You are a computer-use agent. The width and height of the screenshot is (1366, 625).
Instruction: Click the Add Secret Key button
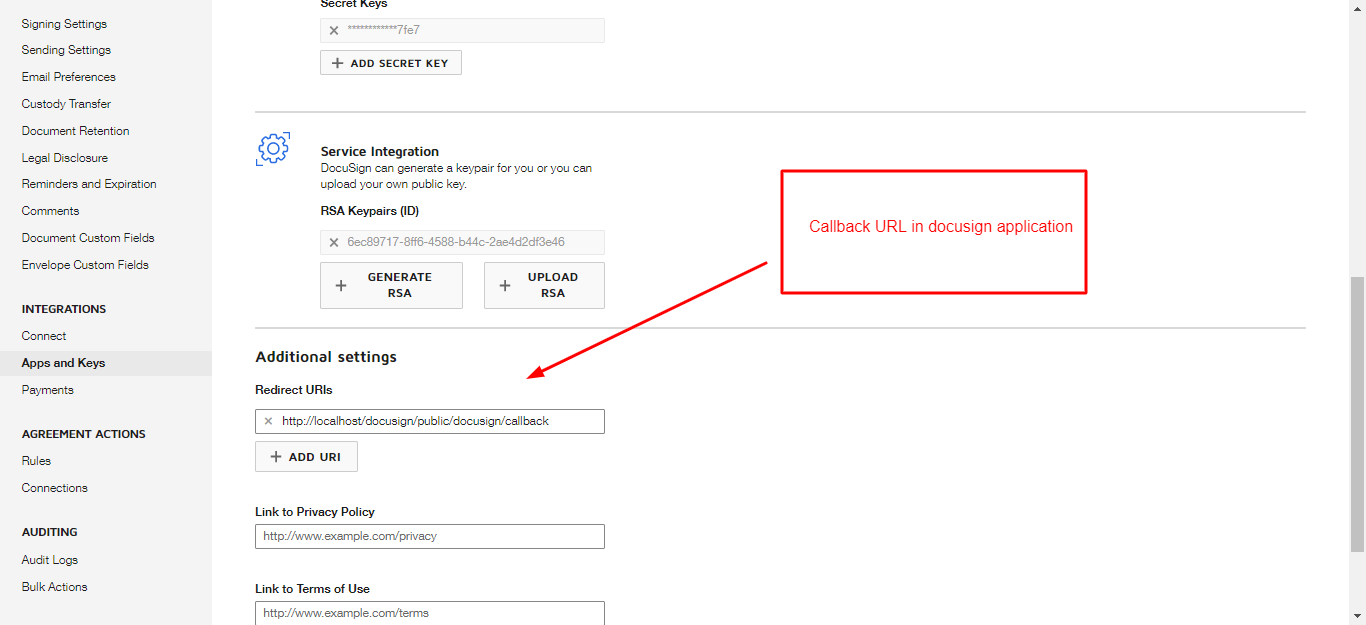[391, 63]
